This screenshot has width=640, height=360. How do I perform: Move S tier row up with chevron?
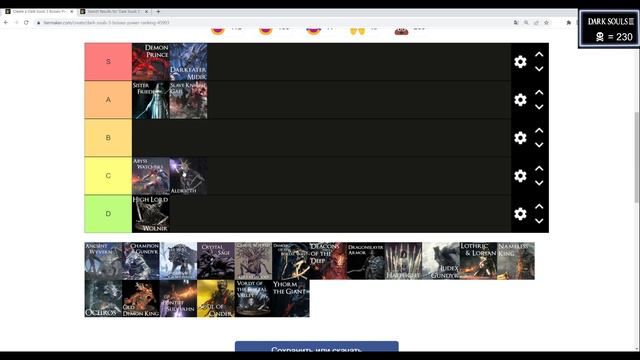click(x=539, y=54)
